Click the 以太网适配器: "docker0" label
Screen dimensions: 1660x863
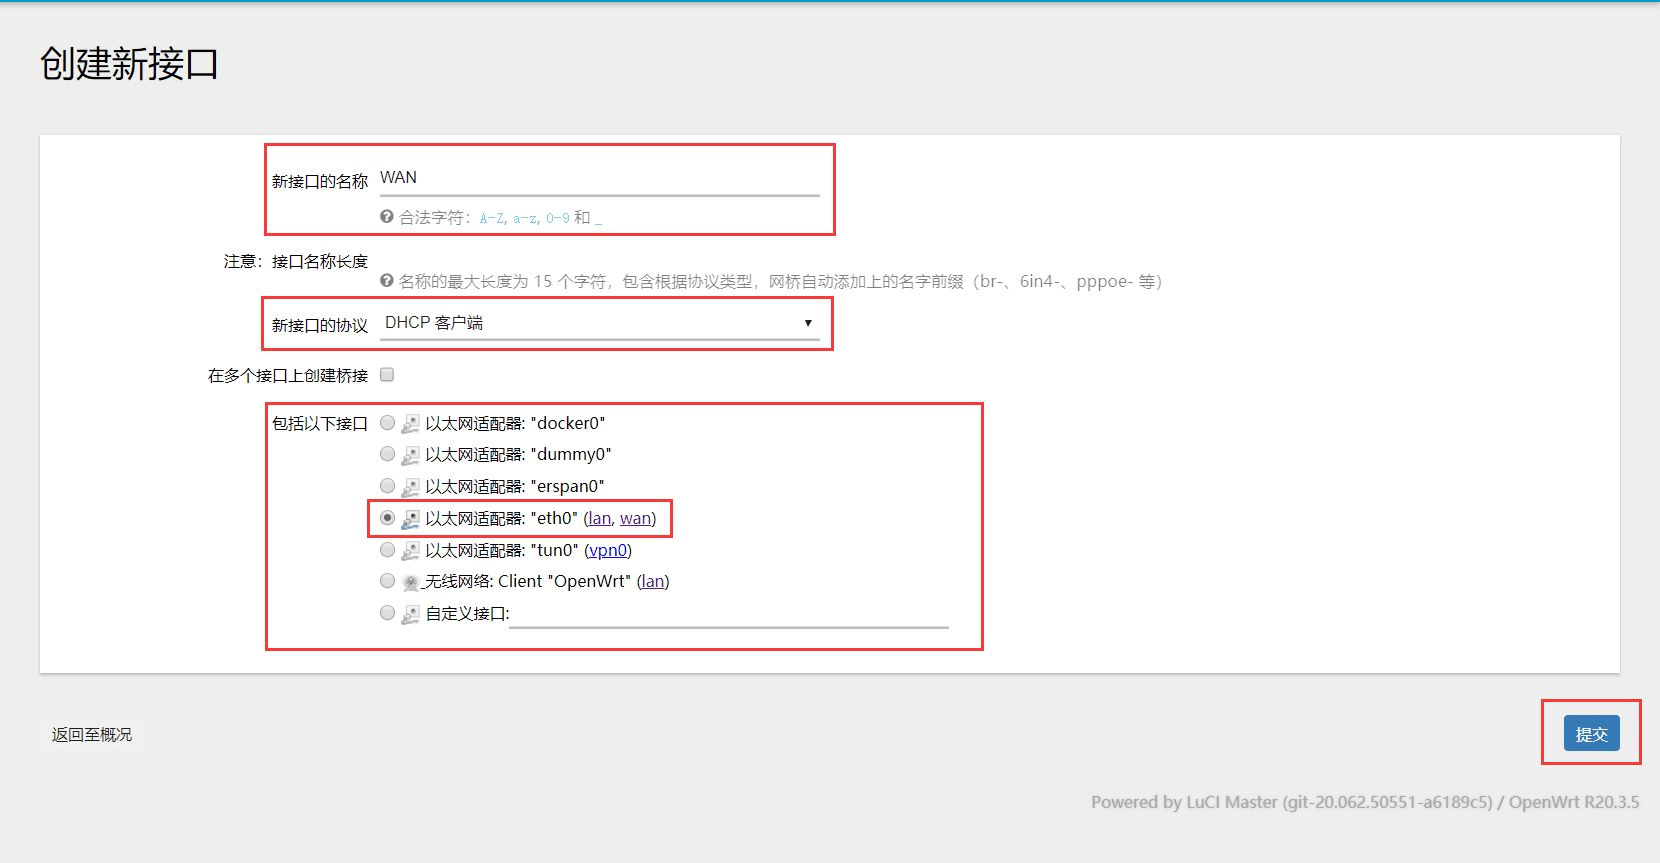(515, 423)
